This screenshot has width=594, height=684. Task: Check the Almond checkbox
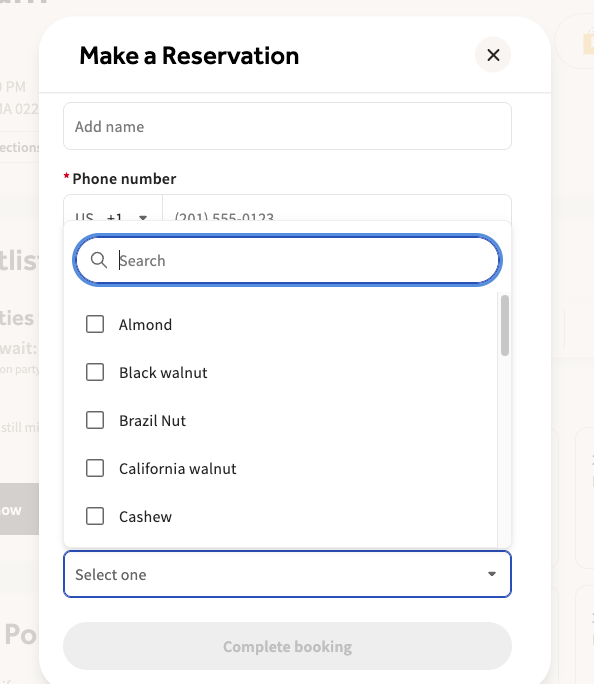(x=95, y=325)
